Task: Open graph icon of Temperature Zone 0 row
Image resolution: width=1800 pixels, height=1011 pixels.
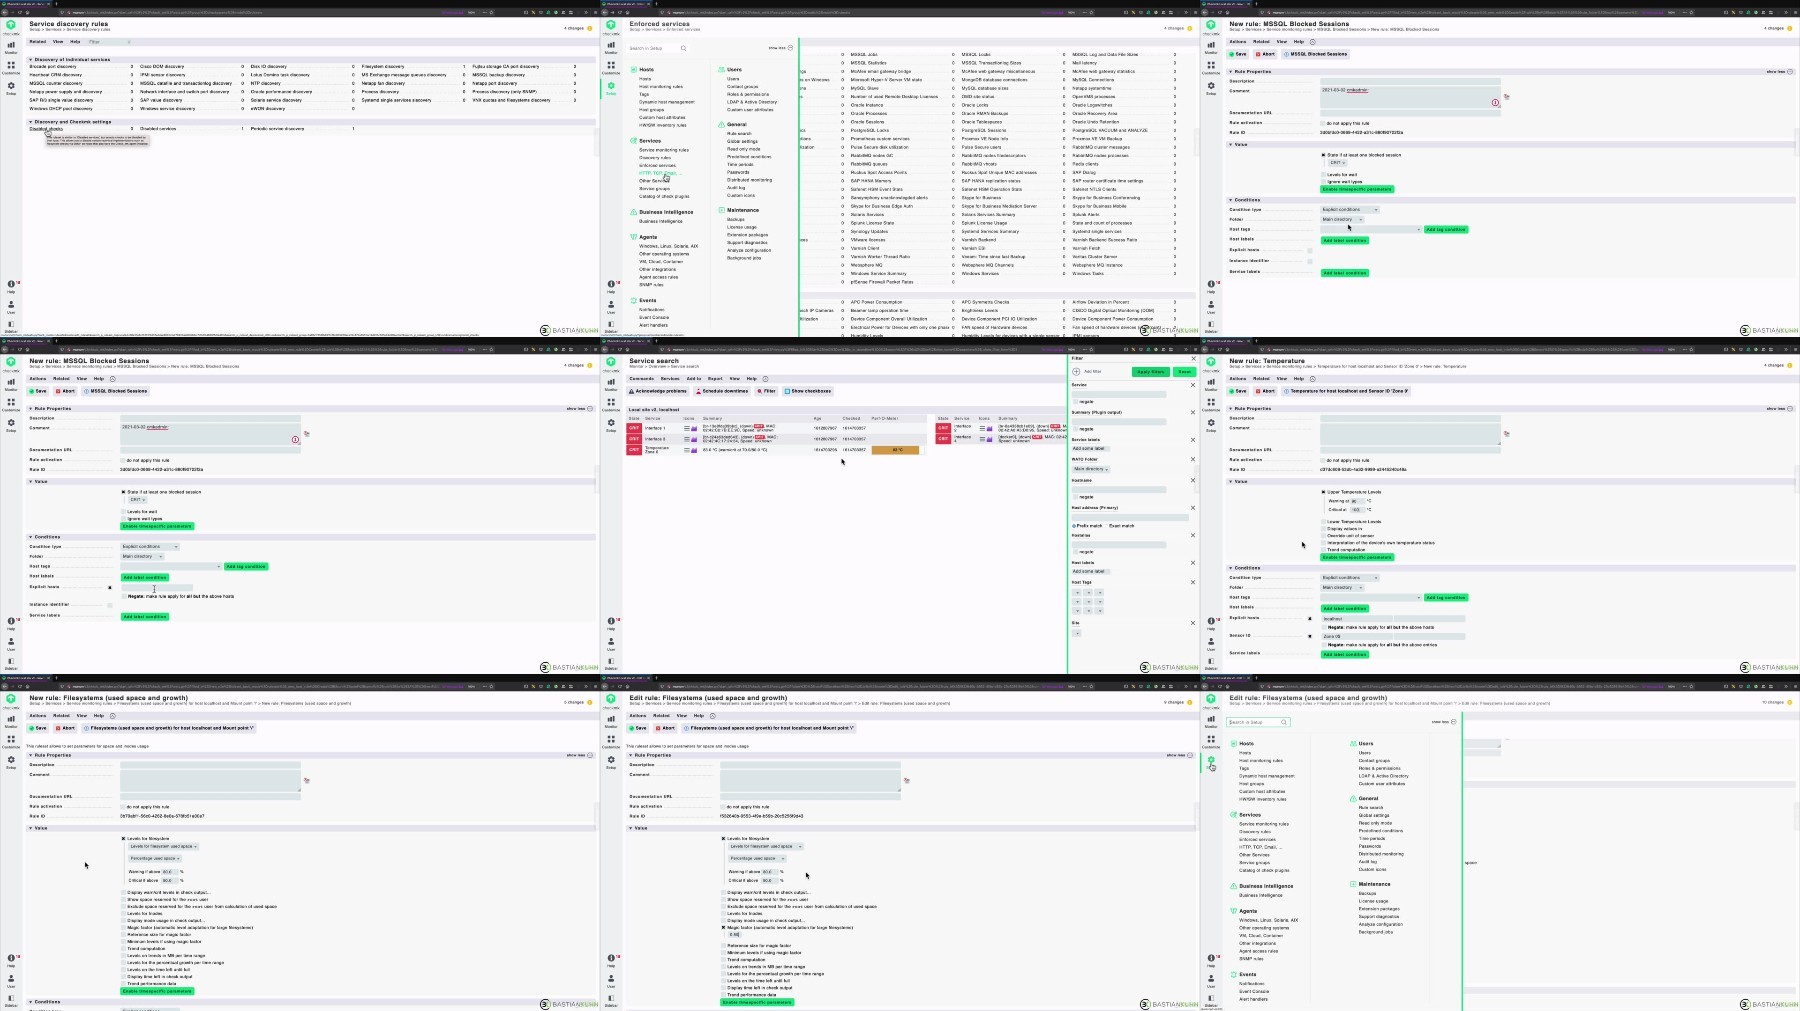Action: tap(694, 450)
